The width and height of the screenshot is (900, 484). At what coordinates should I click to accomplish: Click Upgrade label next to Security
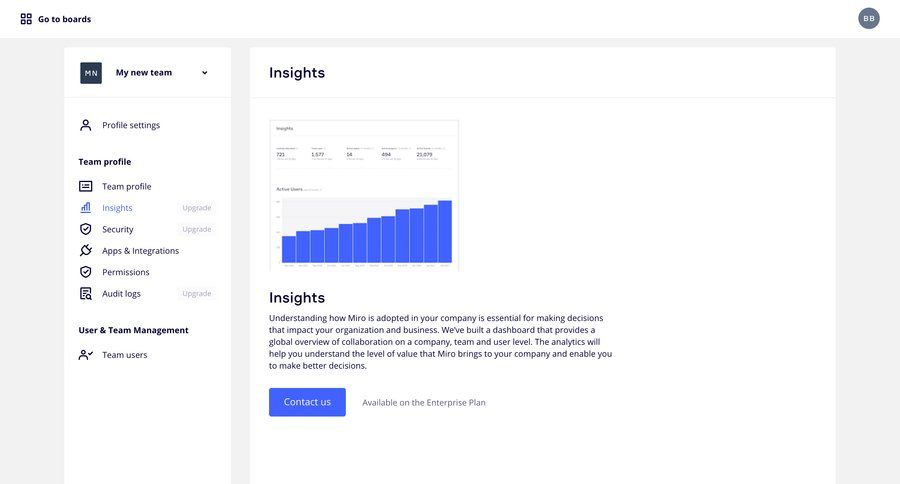(197, 229)
